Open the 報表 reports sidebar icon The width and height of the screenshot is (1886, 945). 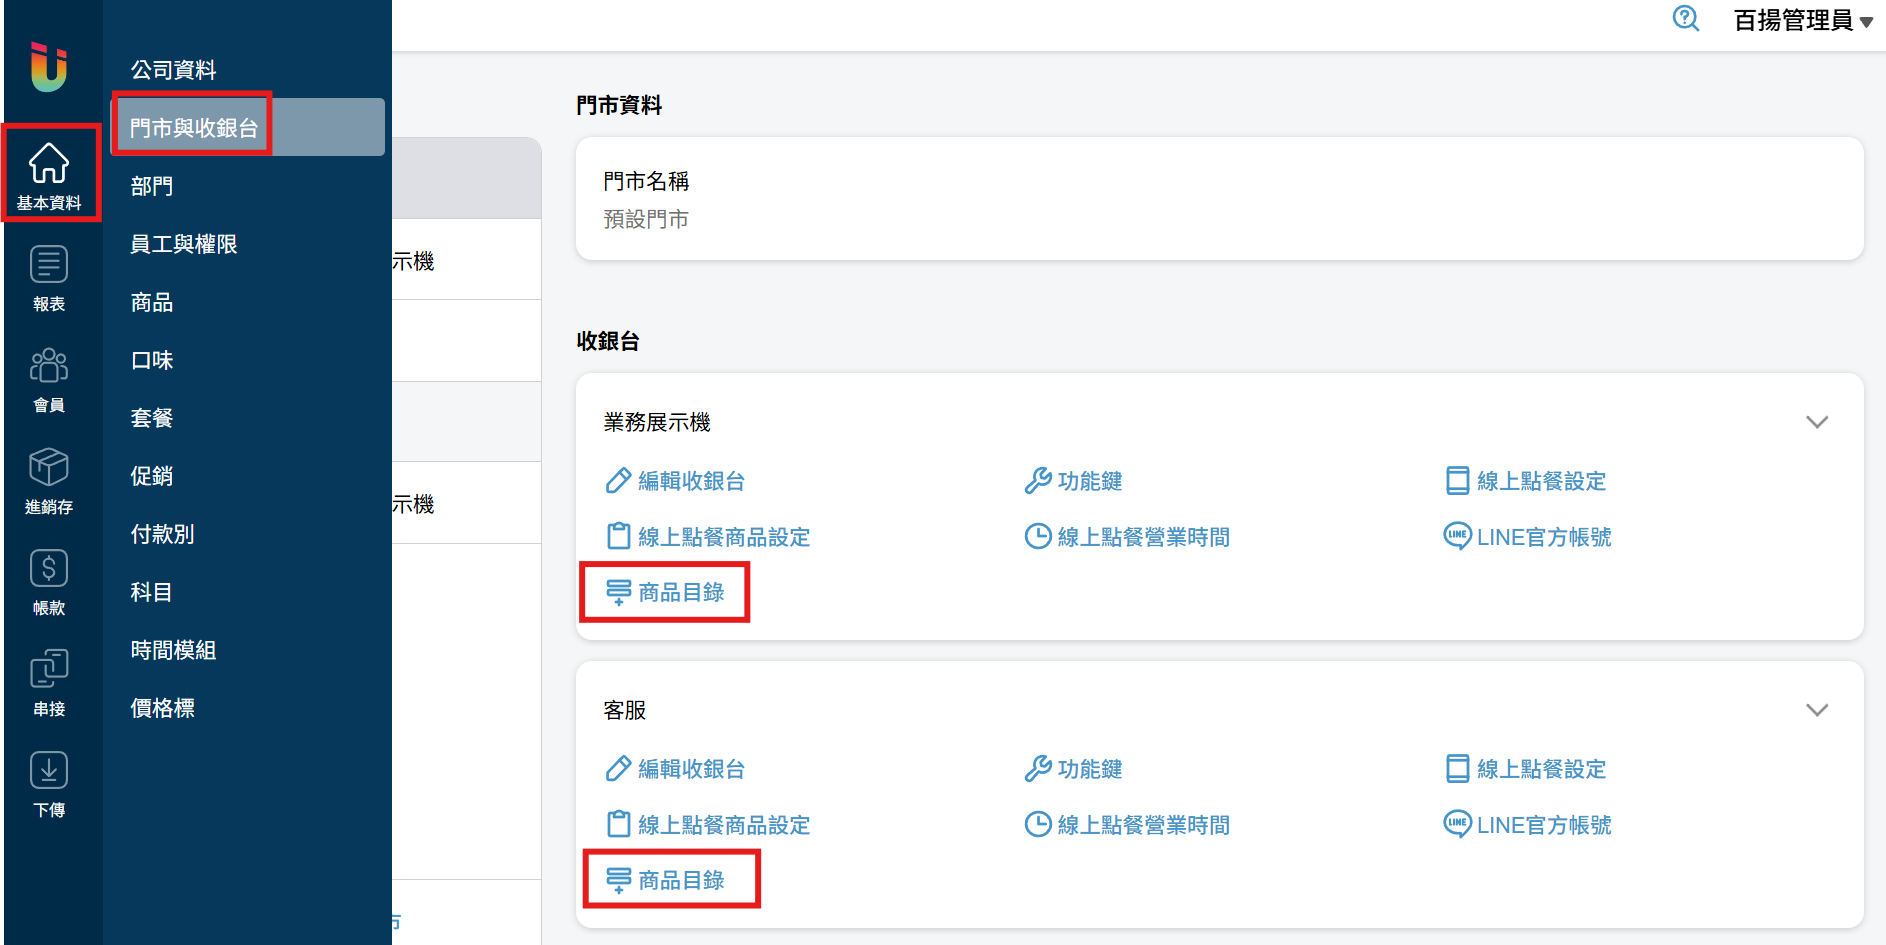[x=49, y=277]
